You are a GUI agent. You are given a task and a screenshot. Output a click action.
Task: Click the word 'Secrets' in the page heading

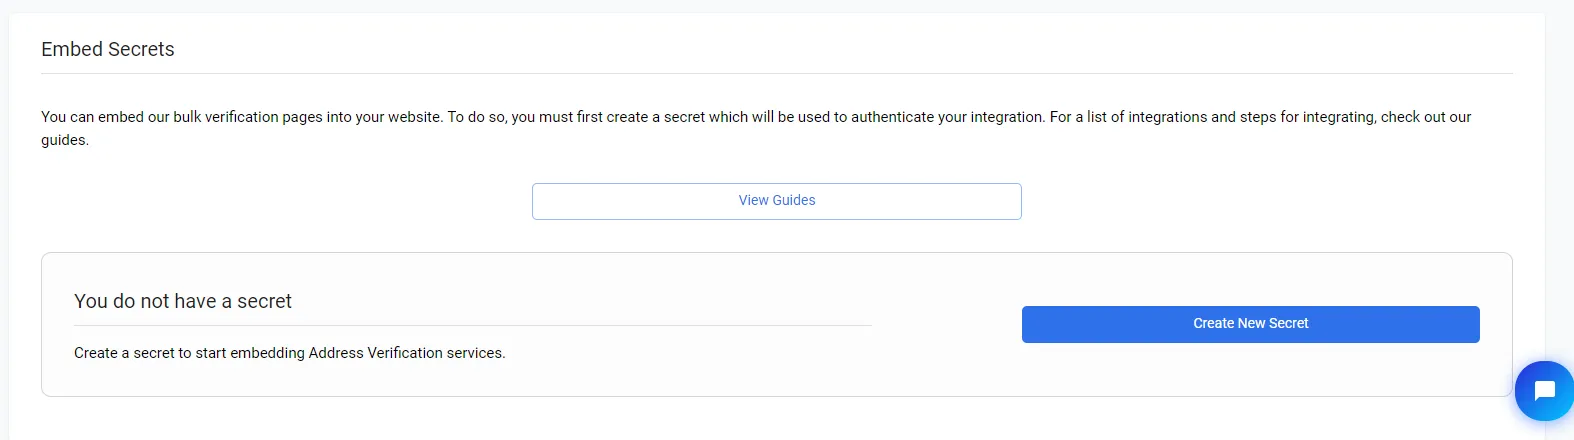[141, 49]
